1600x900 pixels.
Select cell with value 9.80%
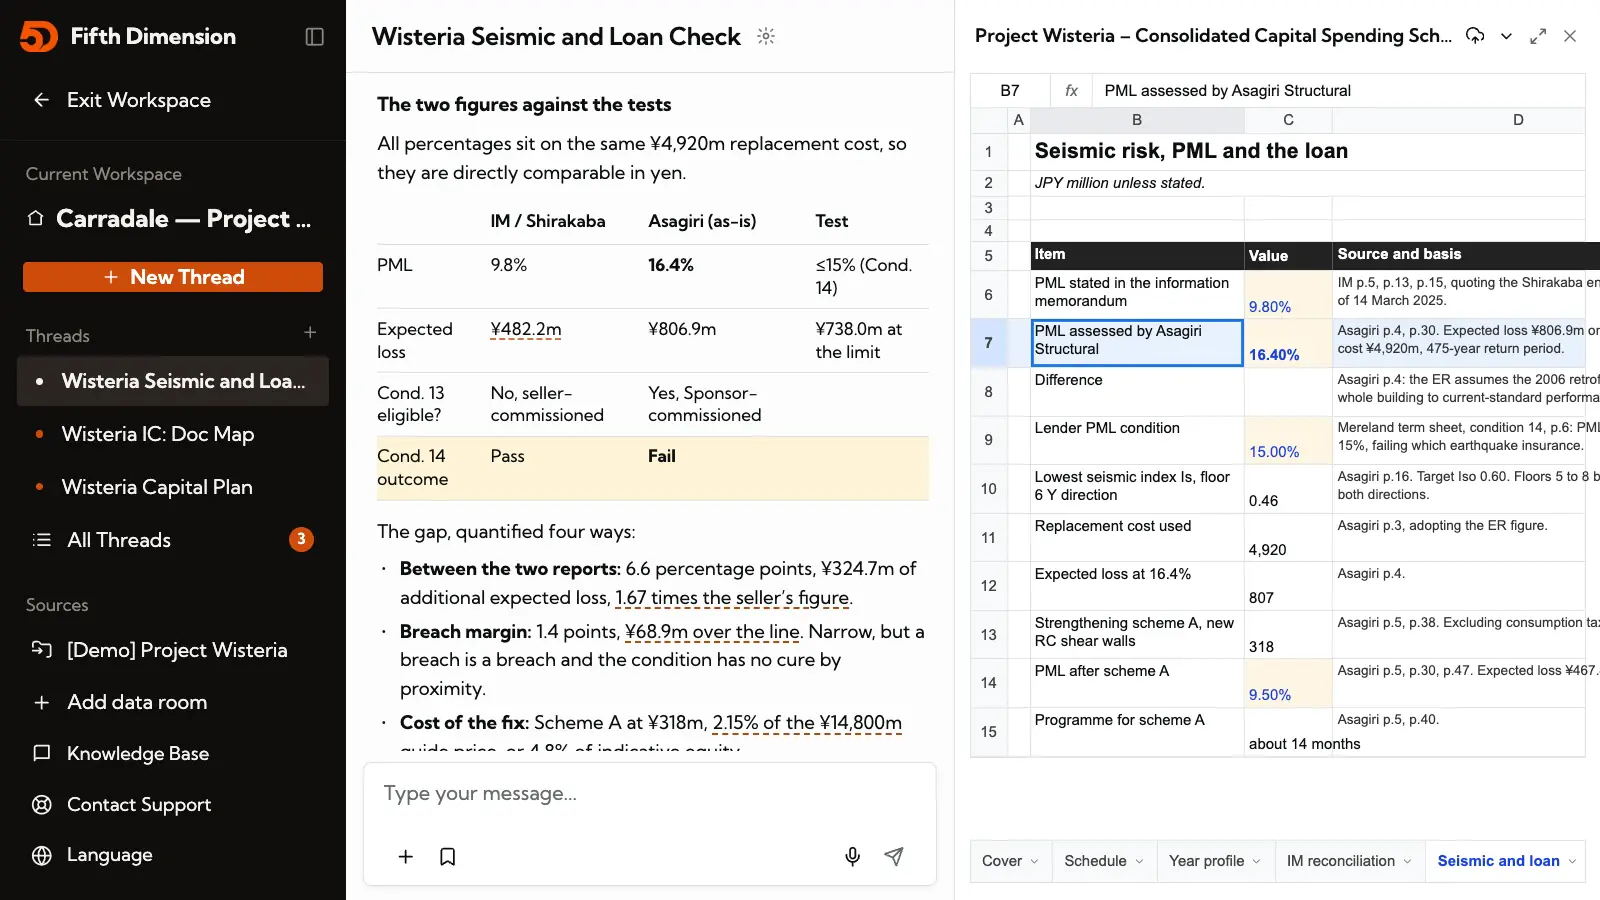click(1288, 295)
